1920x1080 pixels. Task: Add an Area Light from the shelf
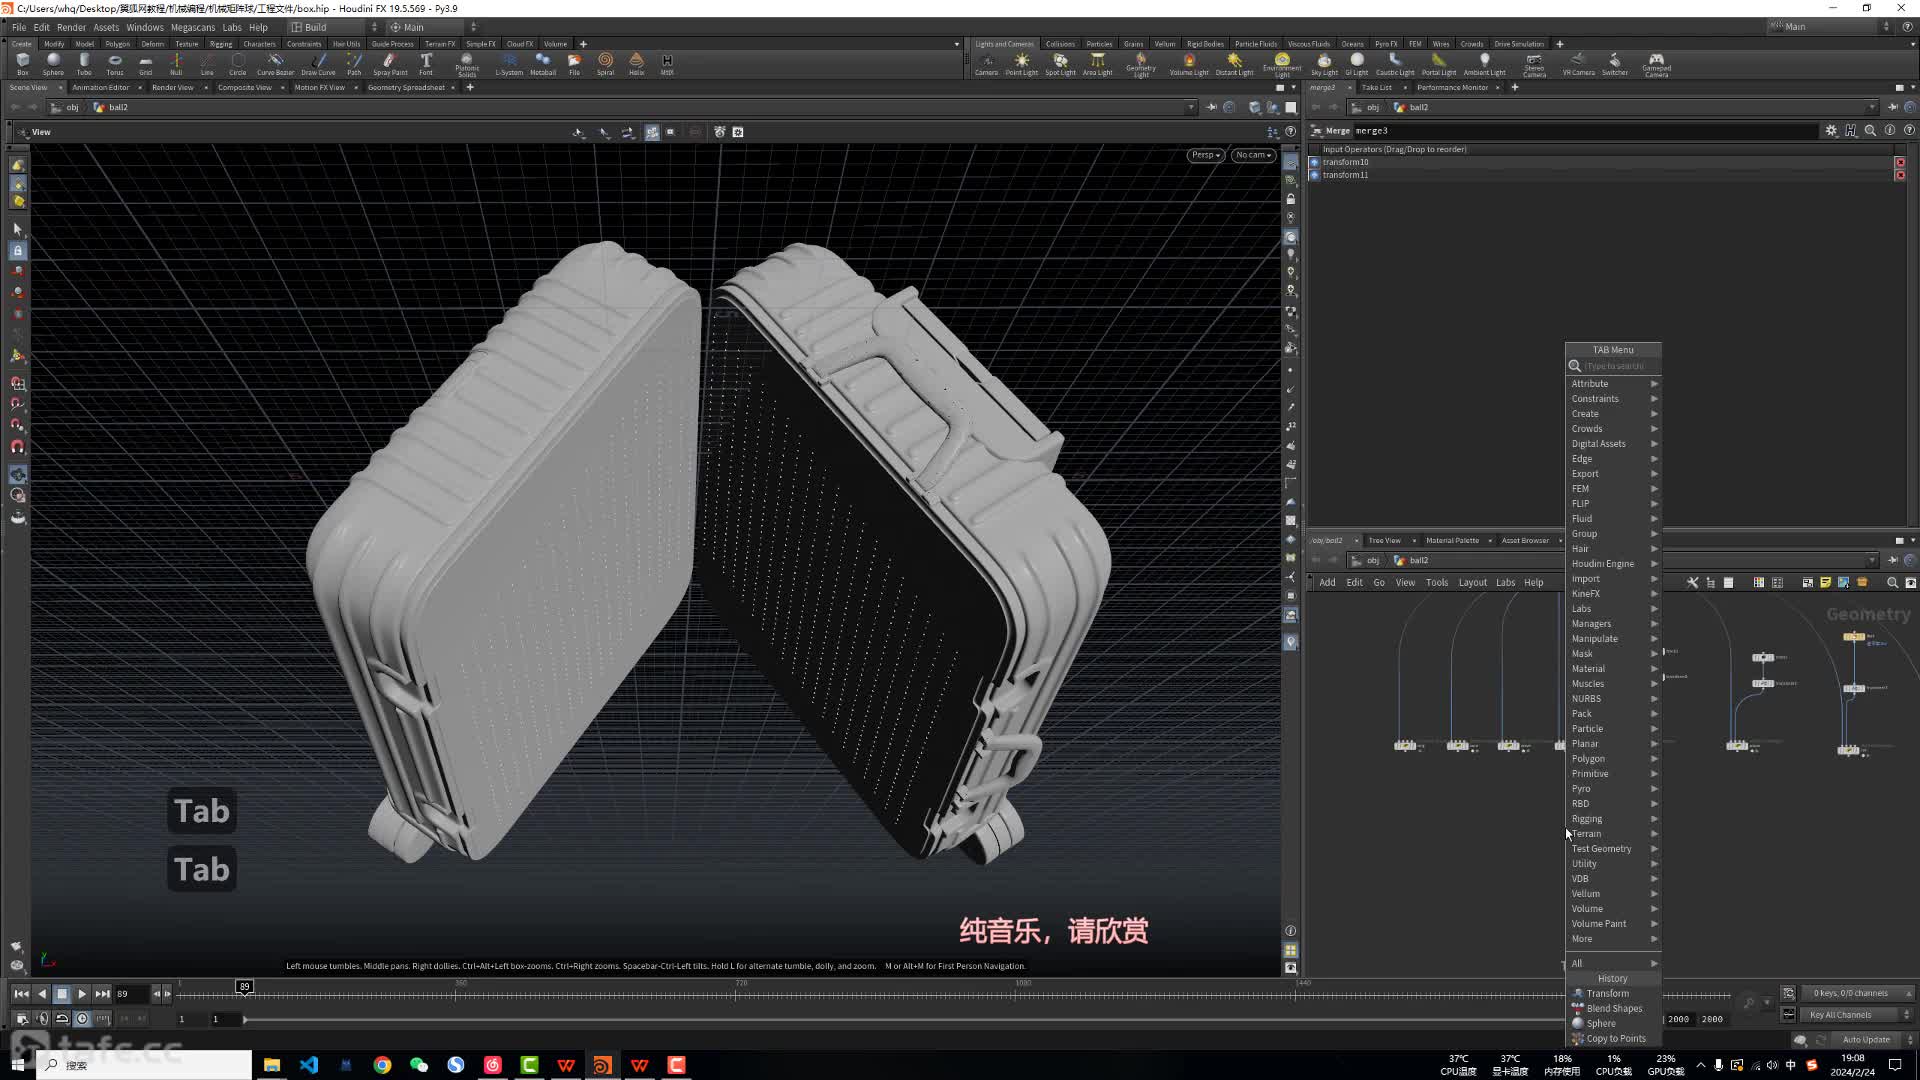[1097, 64]
